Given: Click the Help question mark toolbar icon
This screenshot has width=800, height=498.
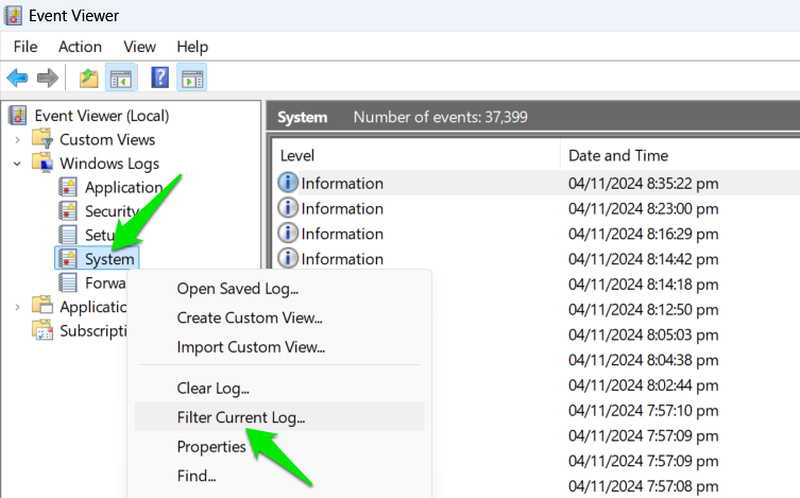Looking at the screenshot, I should point(160,78).
